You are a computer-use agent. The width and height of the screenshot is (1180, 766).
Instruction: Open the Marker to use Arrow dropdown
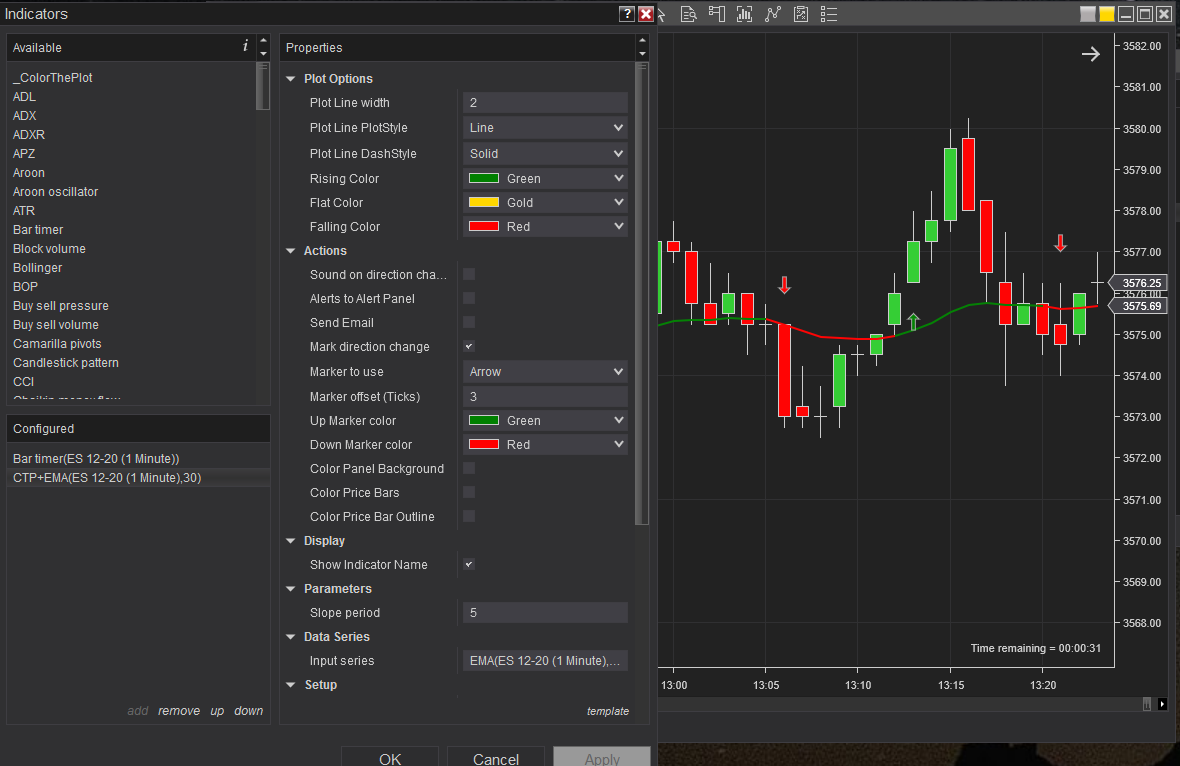point(545,372)
